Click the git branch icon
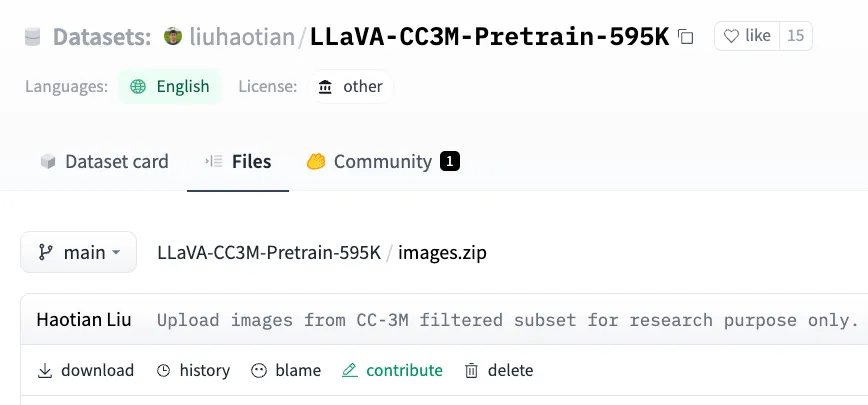The image size is (868, 405). click(45, 253)
